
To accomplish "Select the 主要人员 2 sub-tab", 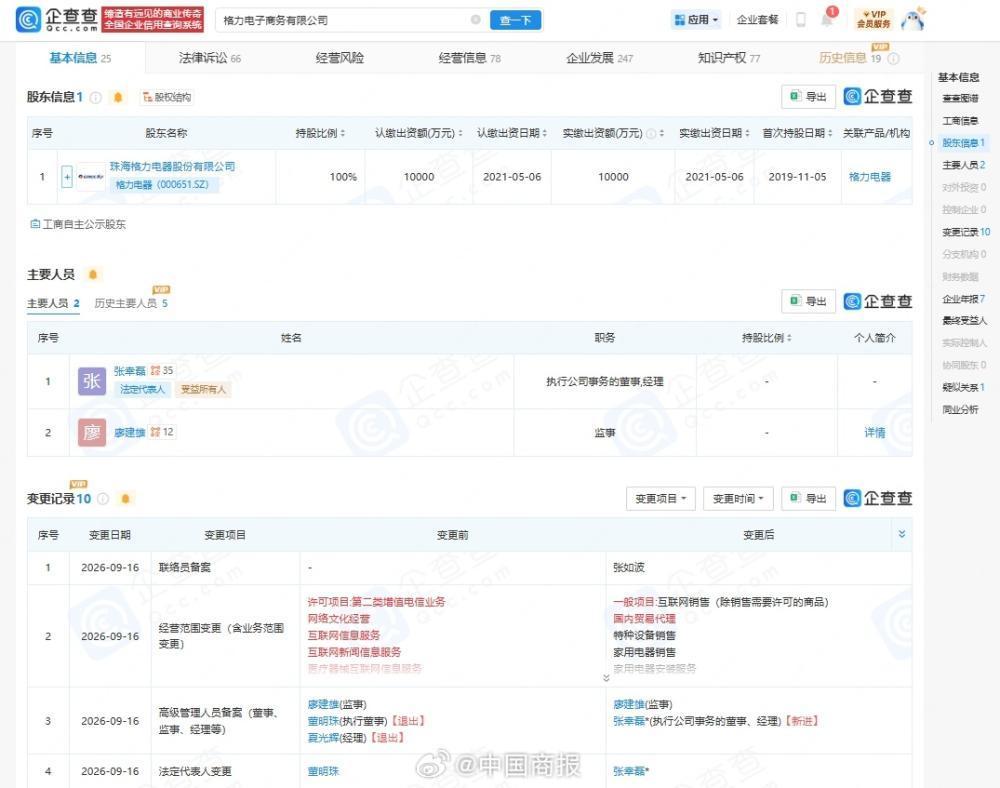I will tap(53, 303).
